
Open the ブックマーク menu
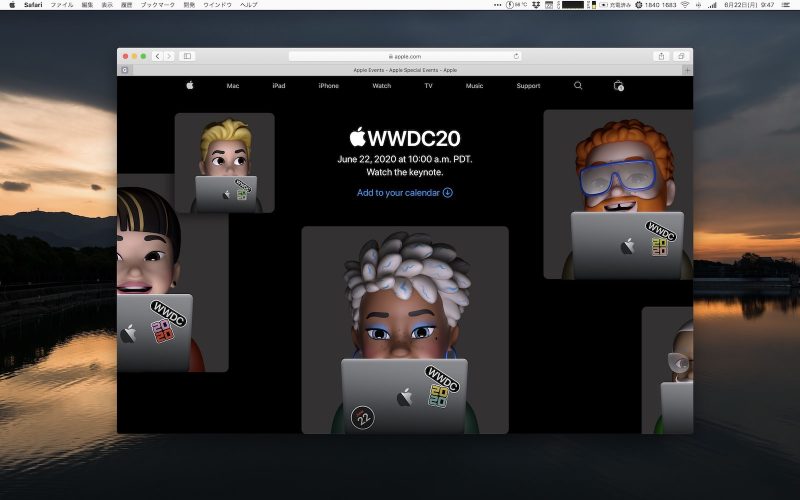click(x=158, y=5)
